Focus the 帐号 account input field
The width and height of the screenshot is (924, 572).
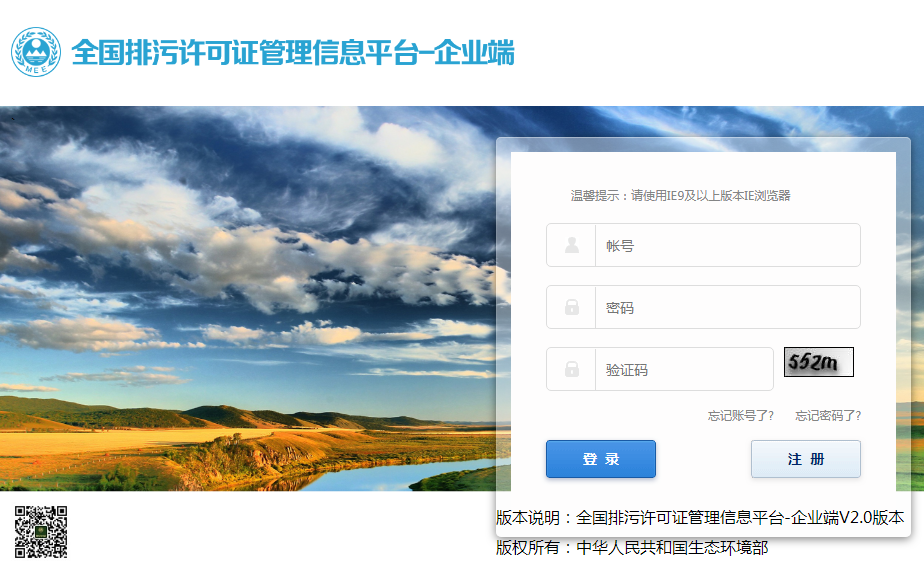[x=727, y=245]
